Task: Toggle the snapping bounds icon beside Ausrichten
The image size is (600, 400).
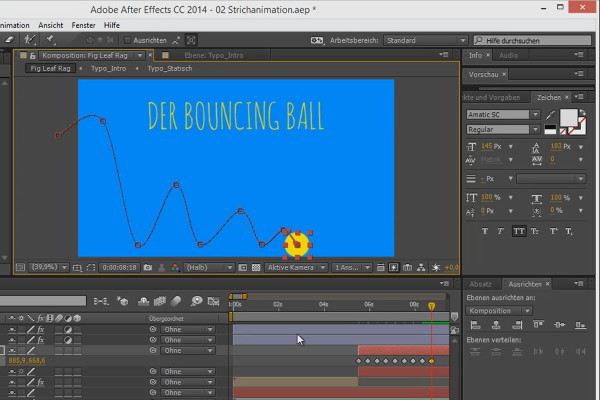Action: click(x=191, y=40)
